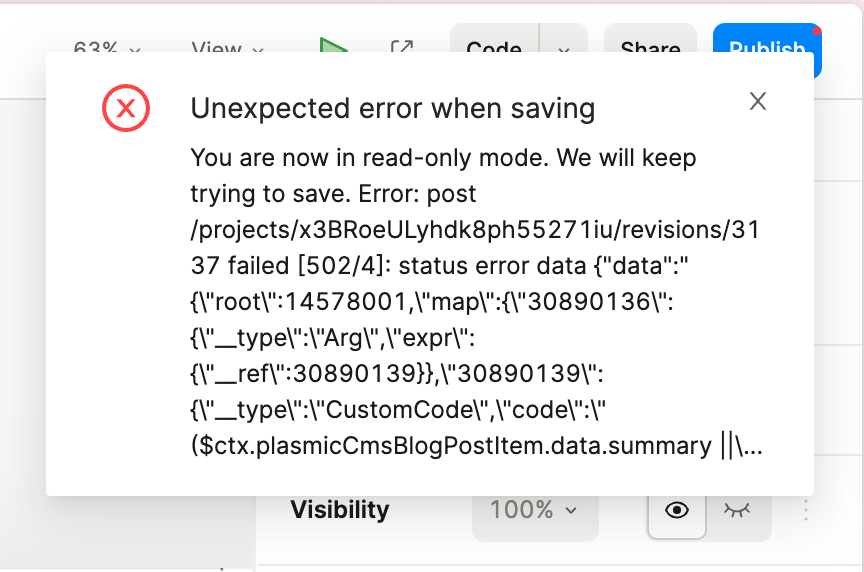
Task: Open the preview in new window icon
Action: [402, 46]
